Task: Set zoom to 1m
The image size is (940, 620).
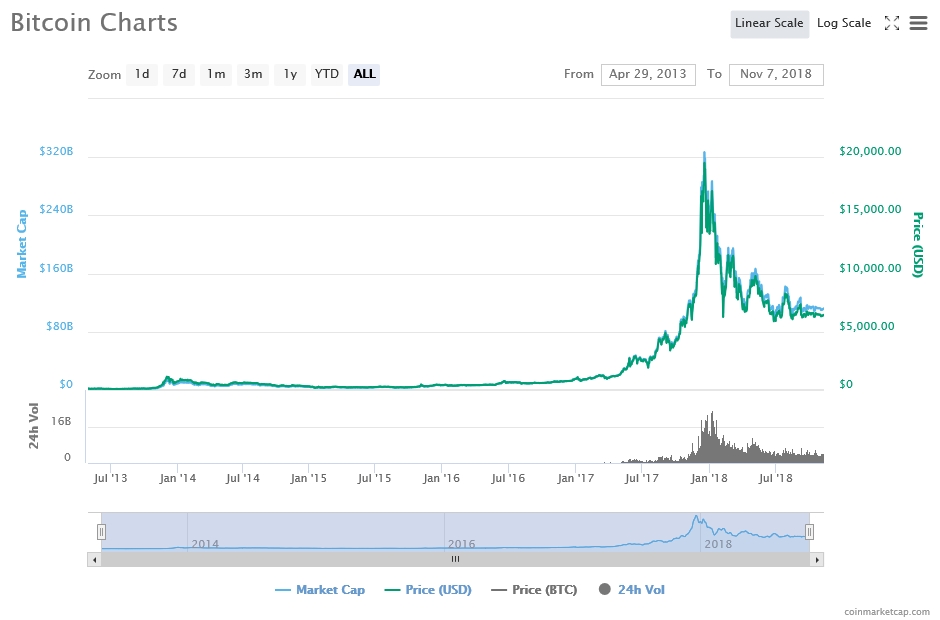Action: (x=216, y=74)
